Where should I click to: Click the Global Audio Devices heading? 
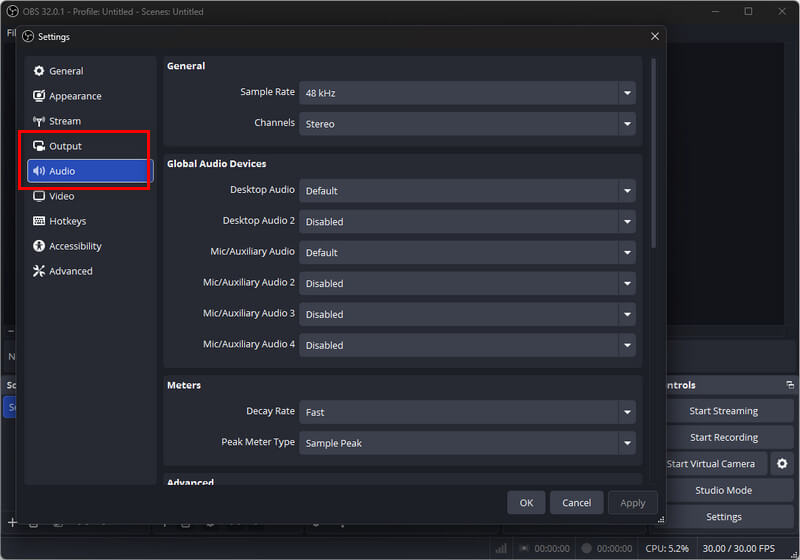pos(216,164)
